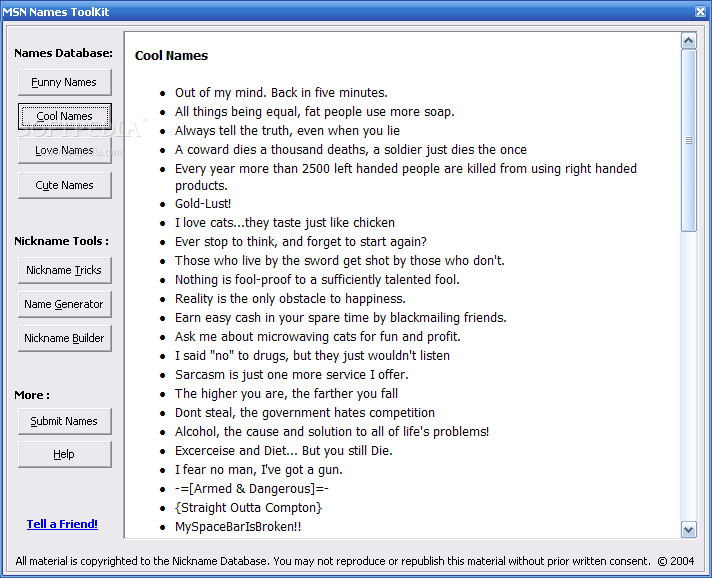Click 'Reality is the only obstacle to happiness.'
The width and height of the screenshot is (712, 578).
pyautogui.click(x=290, y=299)
